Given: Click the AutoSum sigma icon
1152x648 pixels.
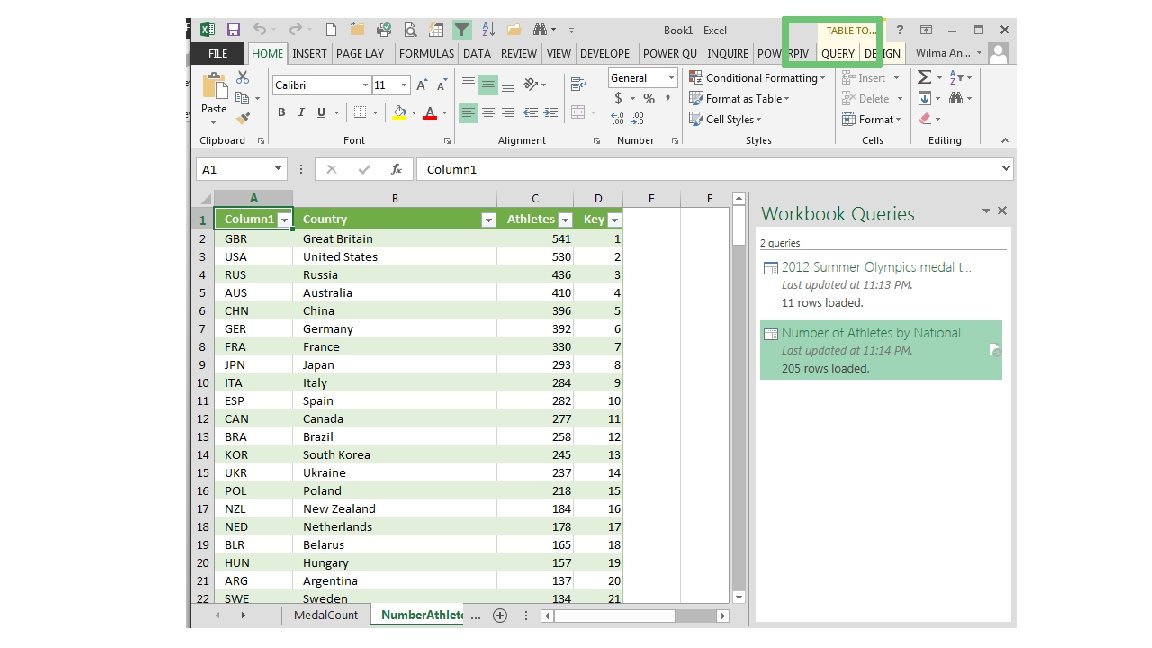Looking at the screenshot, I should pyautogui.click(x=924, y=77).
